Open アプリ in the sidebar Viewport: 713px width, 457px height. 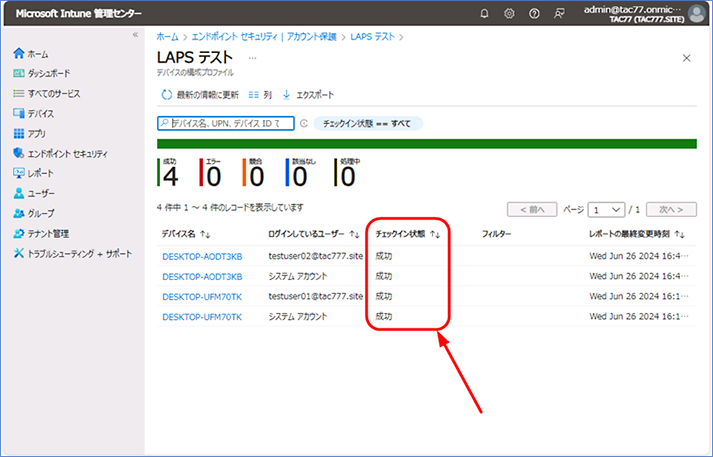[x=30, y=134]
